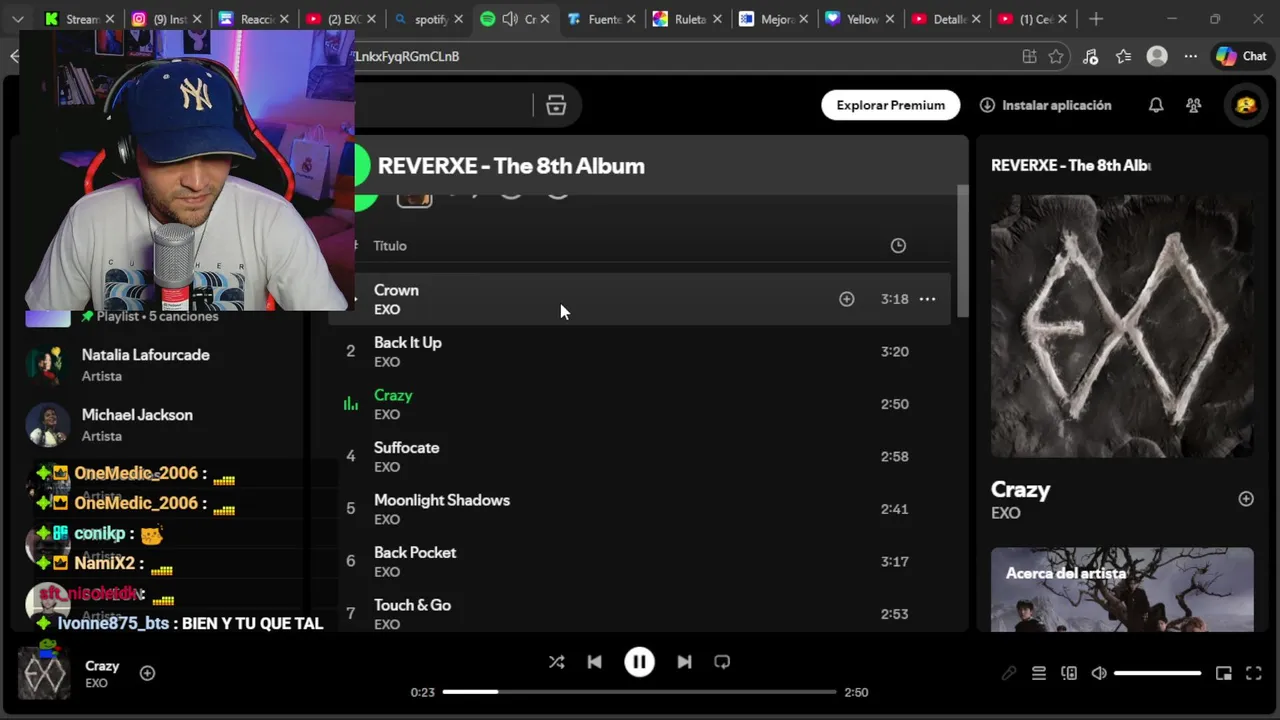
Task: Pause the currently playing song
Action: click(x=639, y=662)
